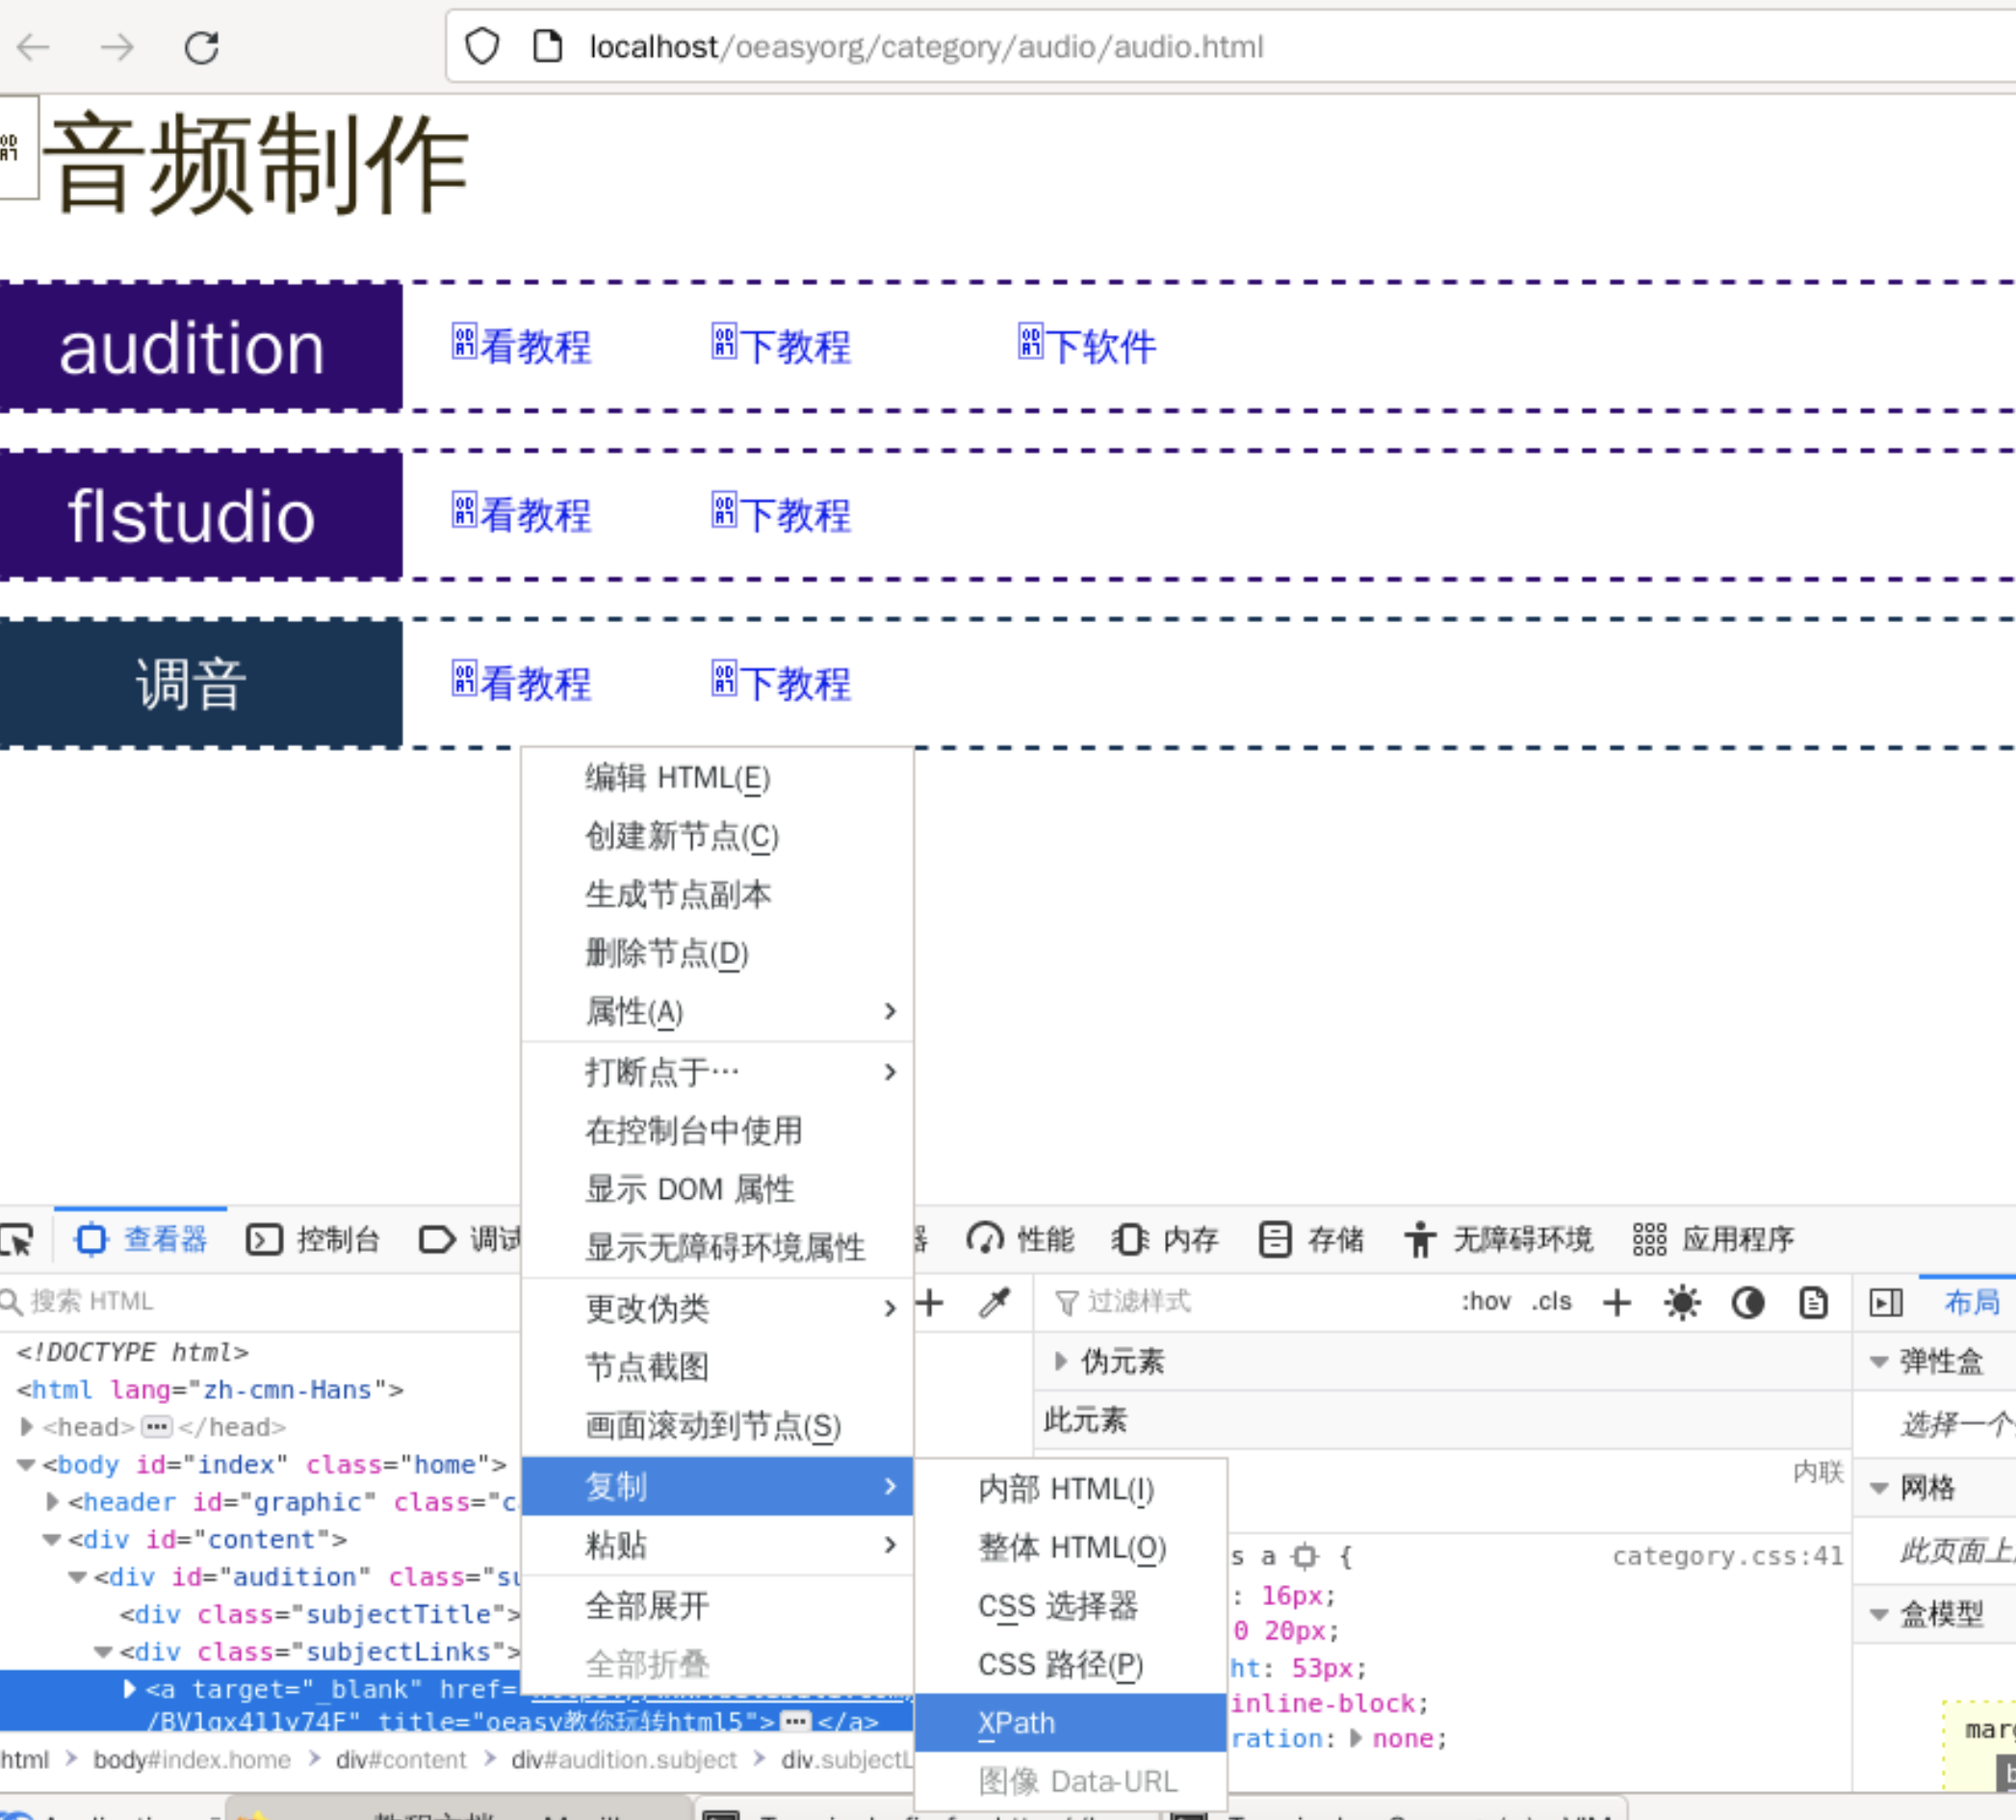Expand the selected anchor element node

tap(130, 1689)
